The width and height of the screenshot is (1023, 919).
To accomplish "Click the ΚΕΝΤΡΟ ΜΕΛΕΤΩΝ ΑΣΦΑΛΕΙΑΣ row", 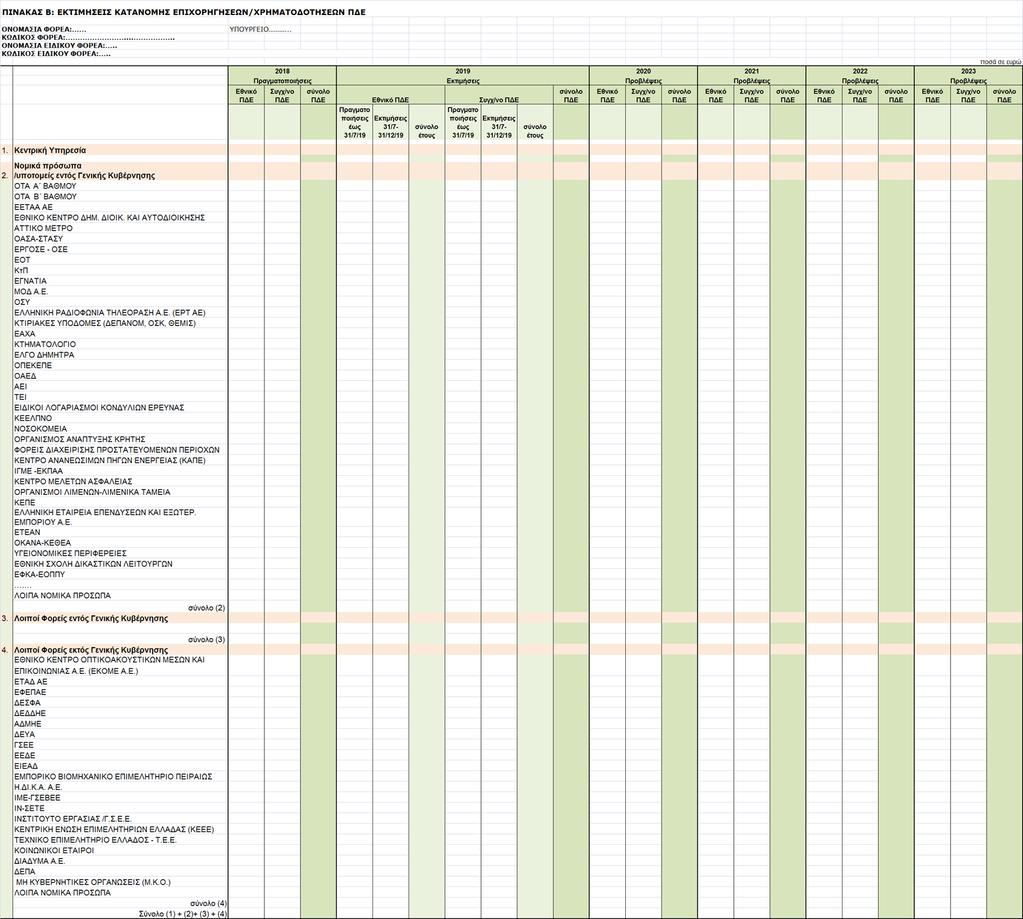I will coord(73,481).
